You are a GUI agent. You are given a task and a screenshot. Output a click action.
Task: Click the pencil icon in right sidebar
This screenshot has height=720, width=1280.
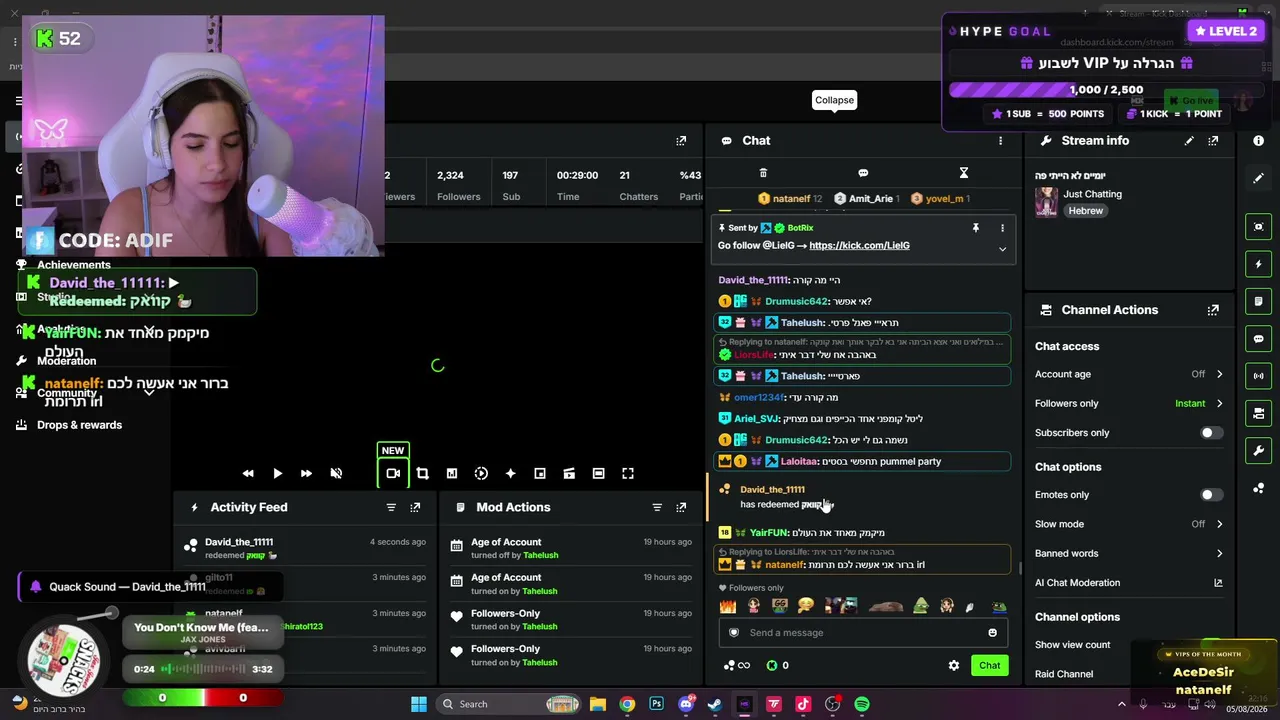[x=1258, y=178]
